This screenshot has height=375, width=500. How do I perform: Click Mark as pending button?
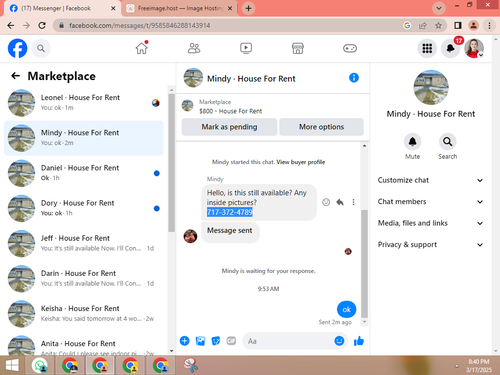pos(229,127)
